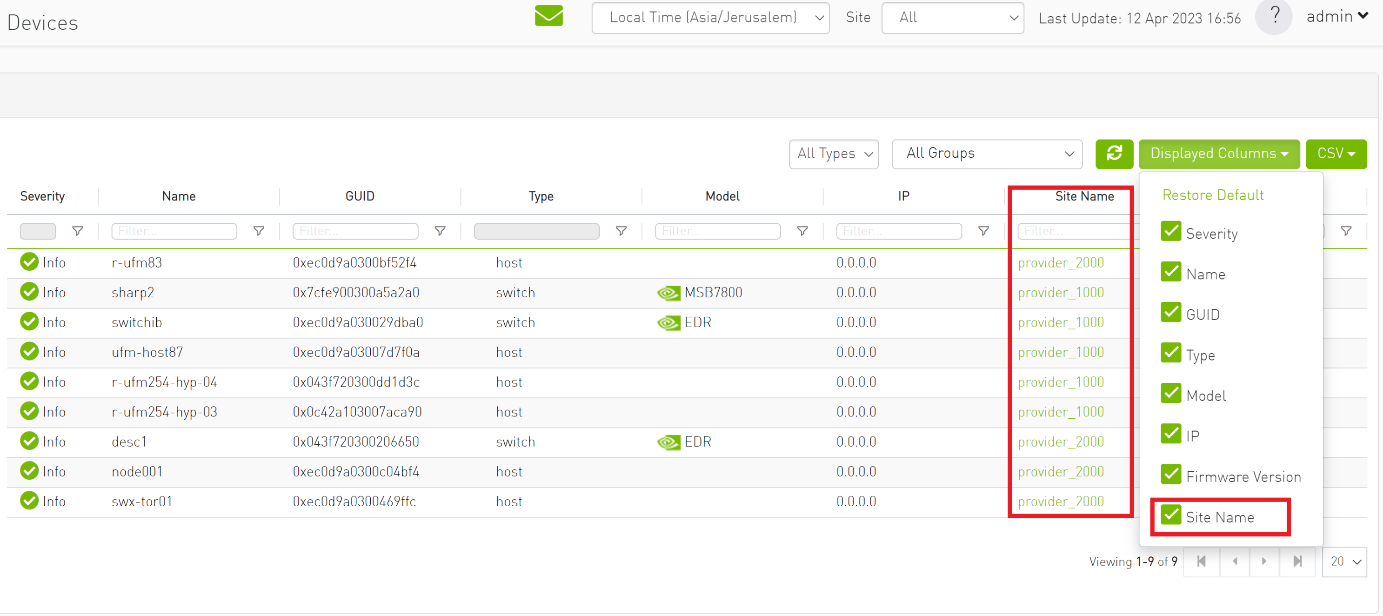This screenshot has width=1383, height=616.
Task: Open the All Types dropdown
Action: 833,153
